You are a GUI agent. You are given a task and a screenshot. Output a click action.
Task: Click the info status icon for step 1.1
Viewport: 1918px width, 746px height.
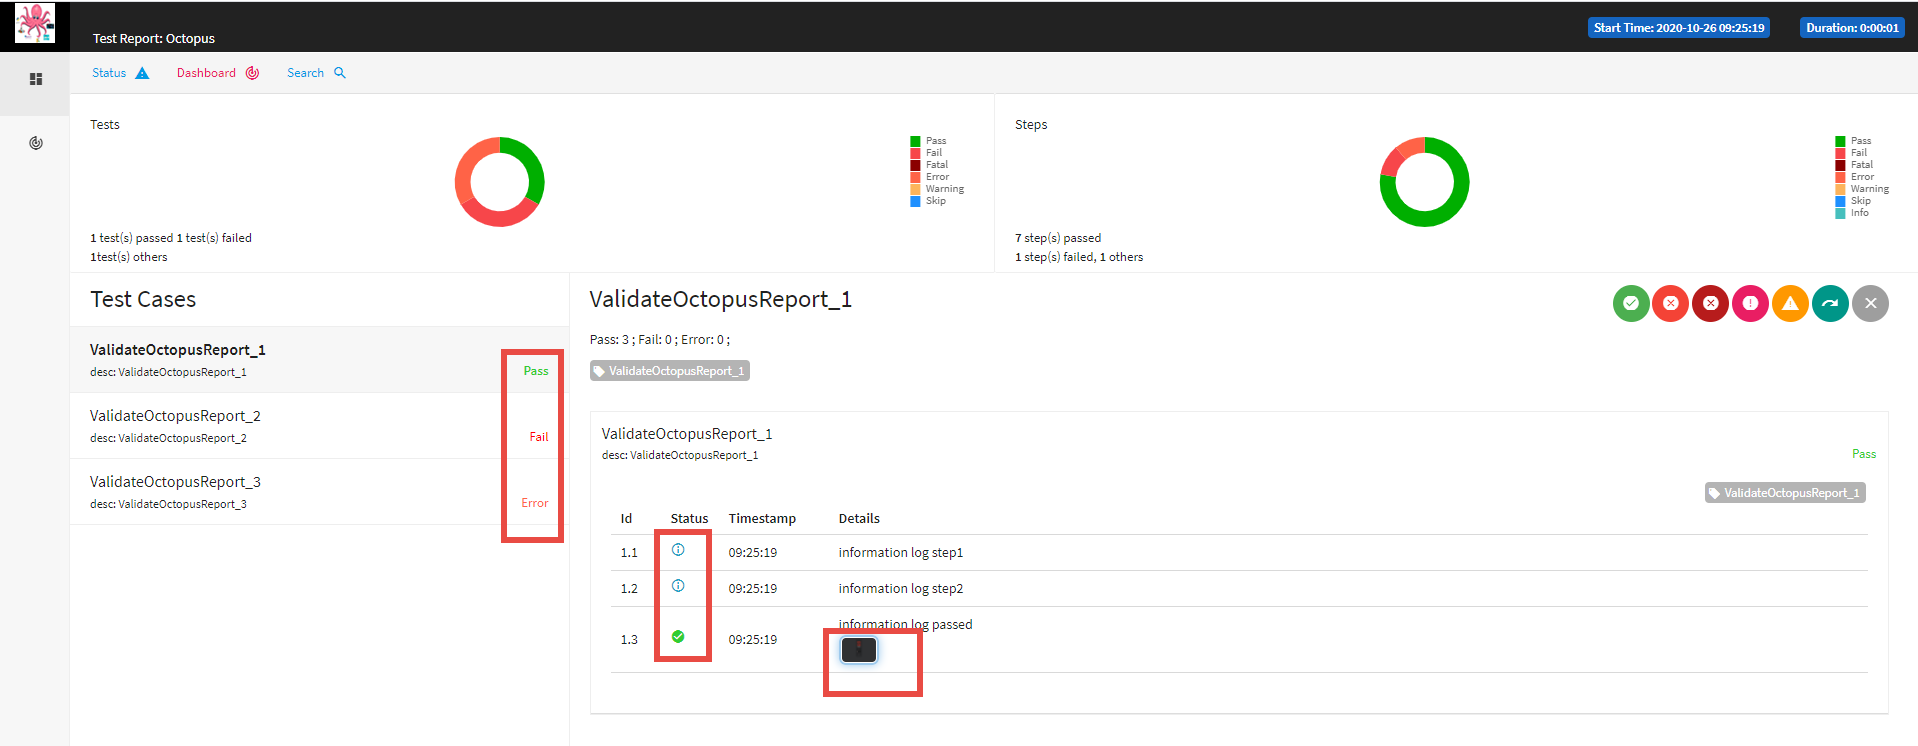(678, 550)
